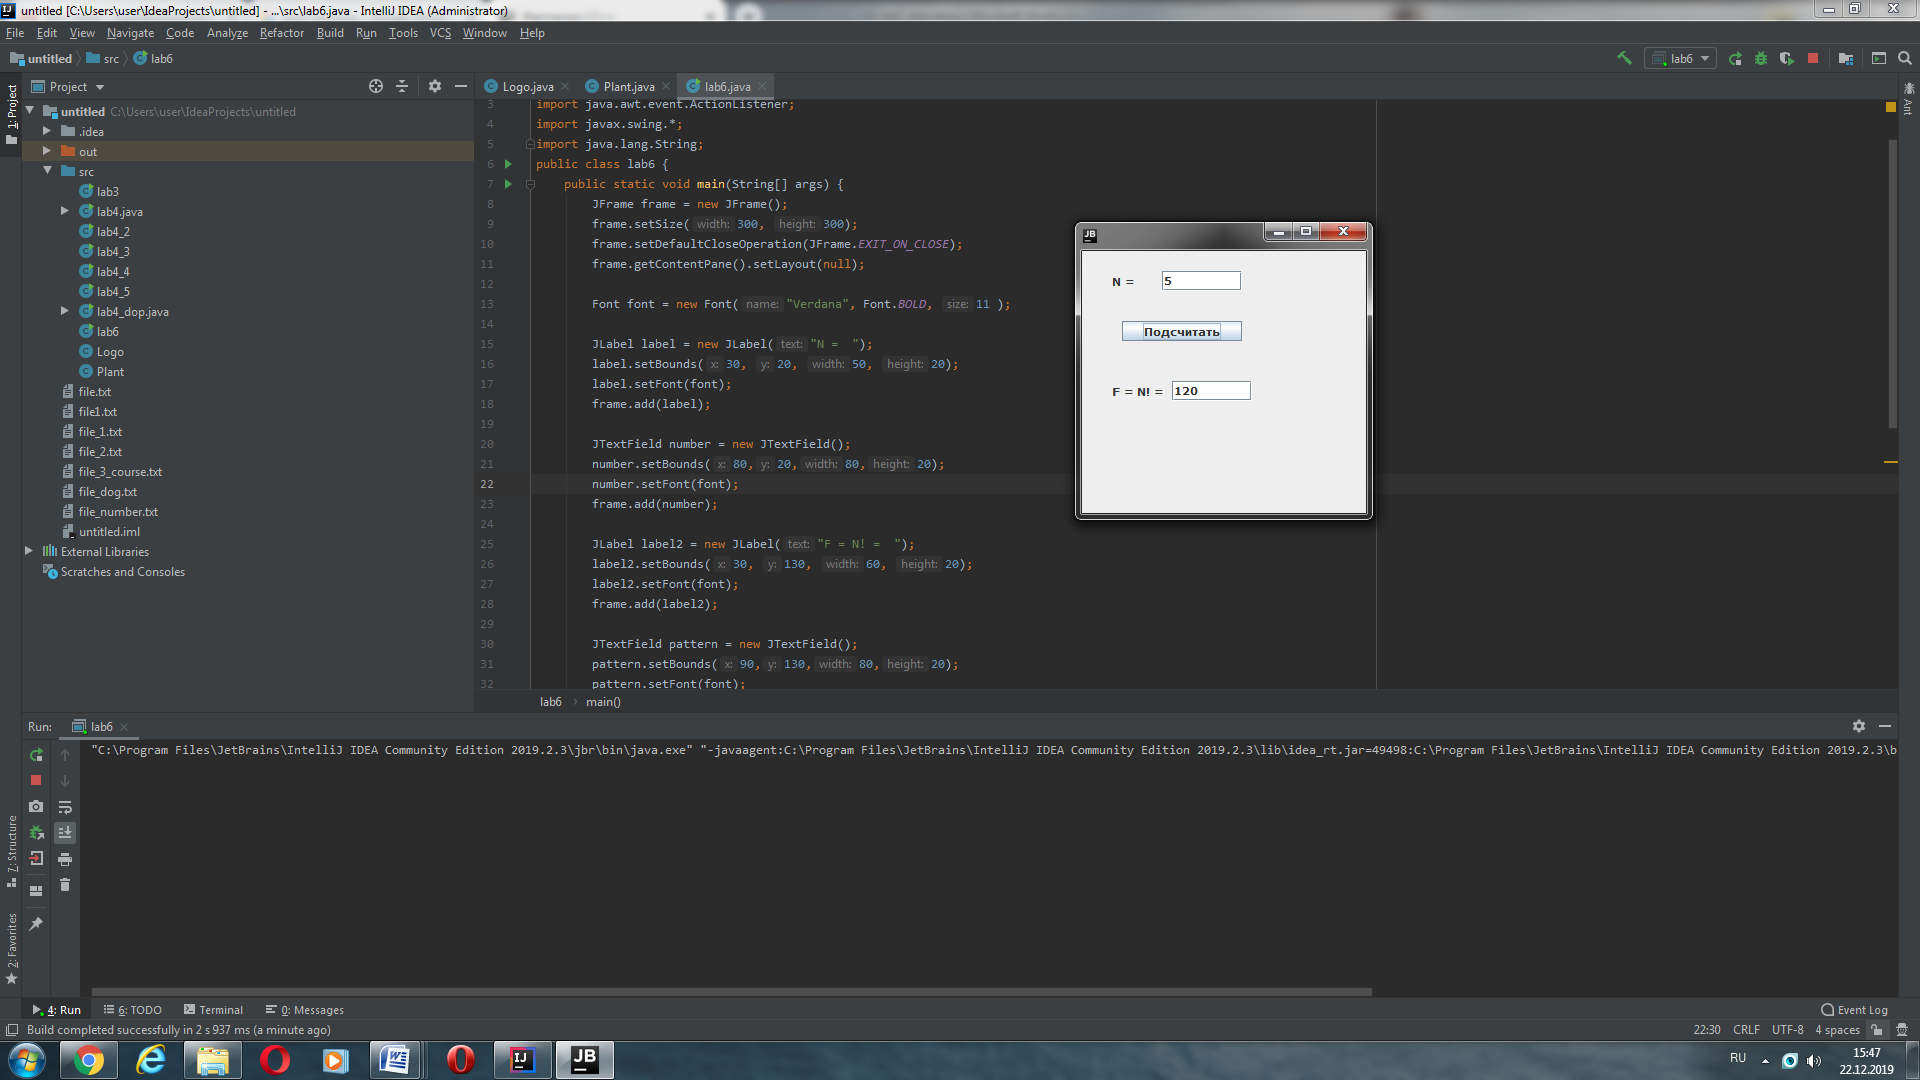
Task: Stop the running program from top toolbar
Action: [1813, 59]
